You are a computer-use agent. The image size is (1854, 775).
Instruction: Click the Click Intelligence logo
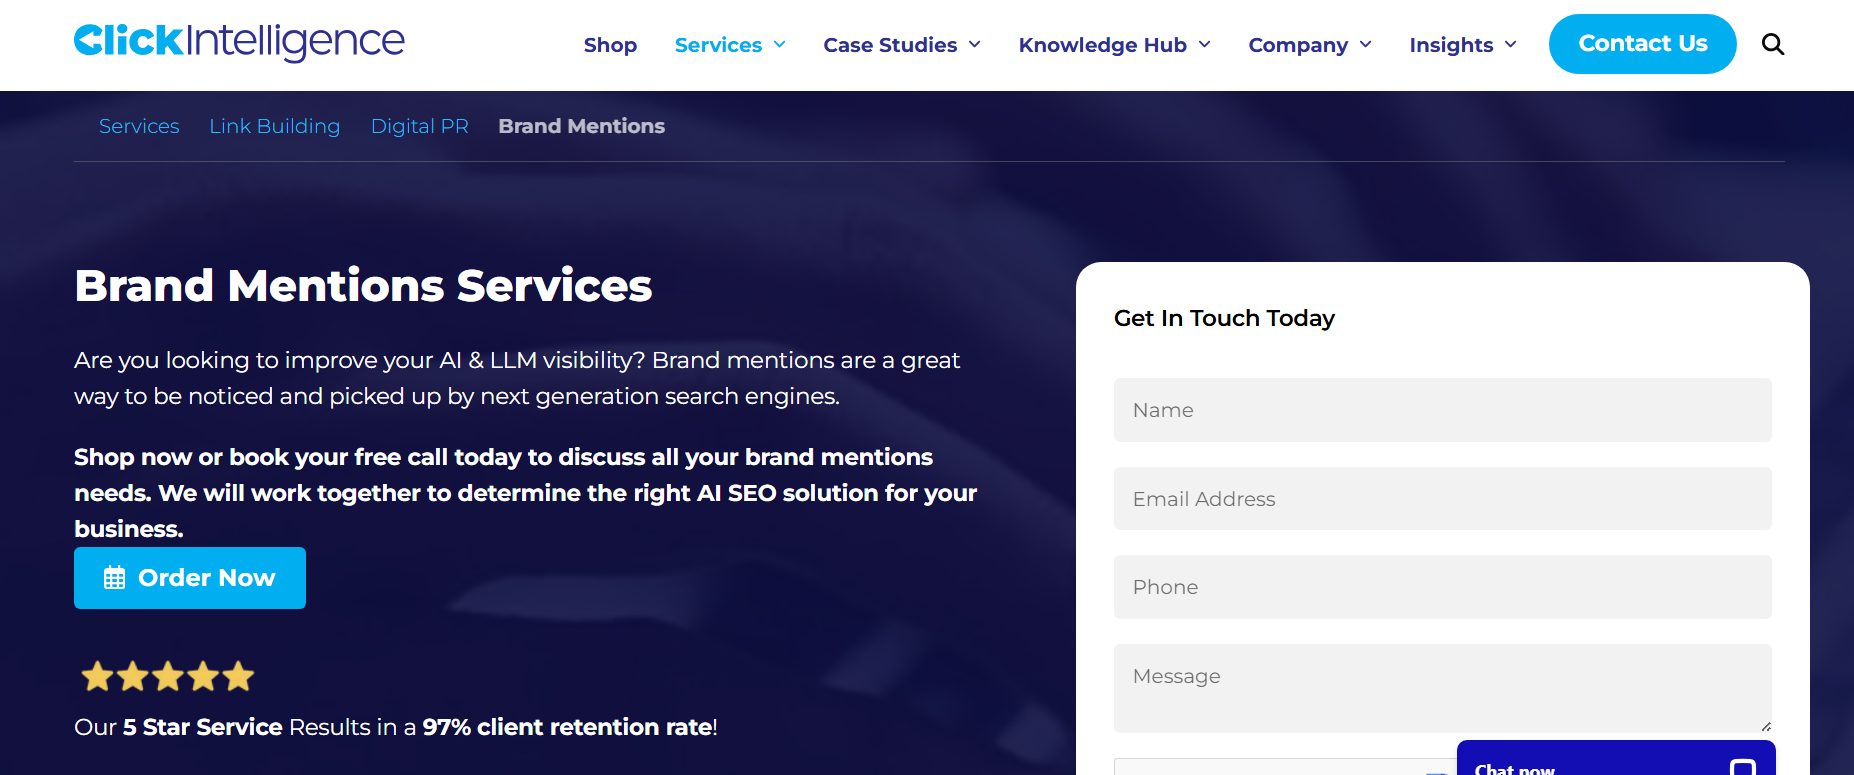pyautogui.click(x=238, y=42)
